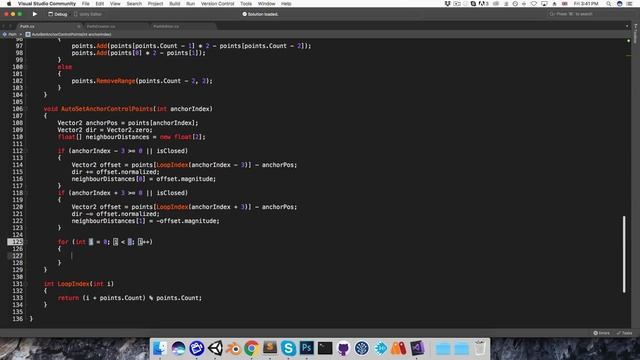Navigate back with the tab arrow
Image resolution: width=640 pixels, height=360 pixels.
(4, 27)
